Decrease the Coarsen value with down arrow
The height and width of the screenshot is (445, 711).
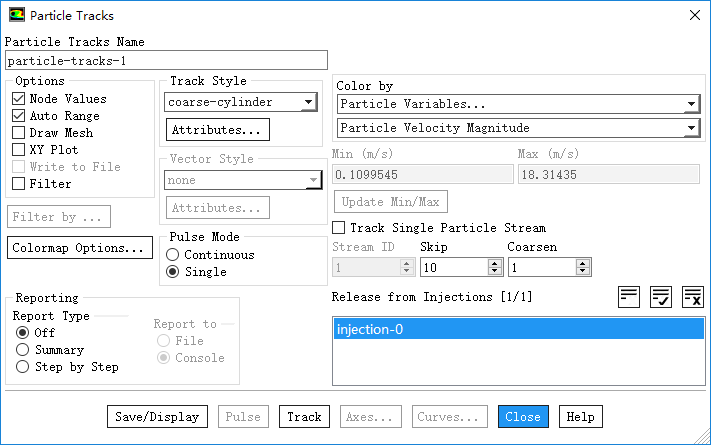[583, 272]
